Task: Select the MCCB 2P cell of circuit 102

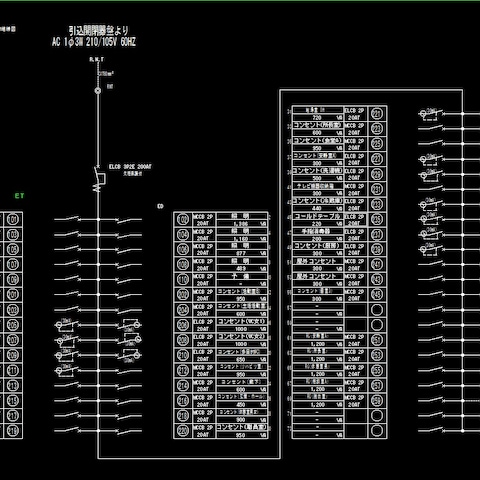Action: [203, 216]
